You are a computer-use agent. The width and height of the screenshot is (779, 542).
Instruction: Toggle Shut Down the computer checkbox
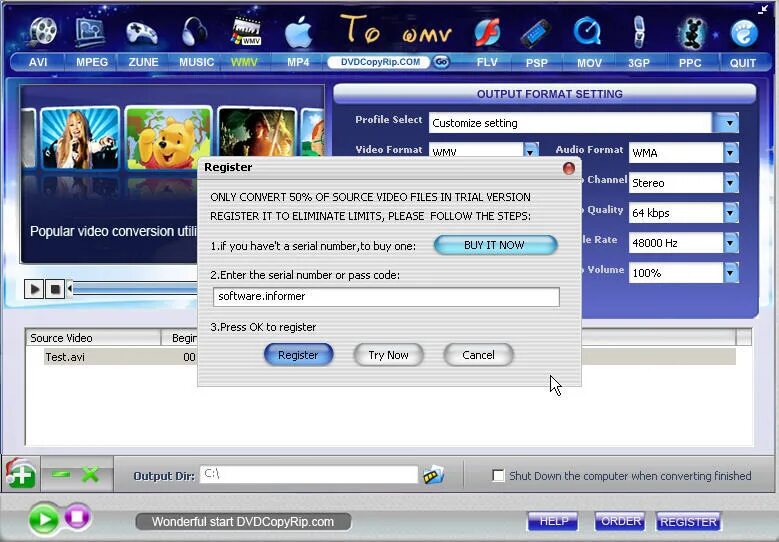[498, 475]
